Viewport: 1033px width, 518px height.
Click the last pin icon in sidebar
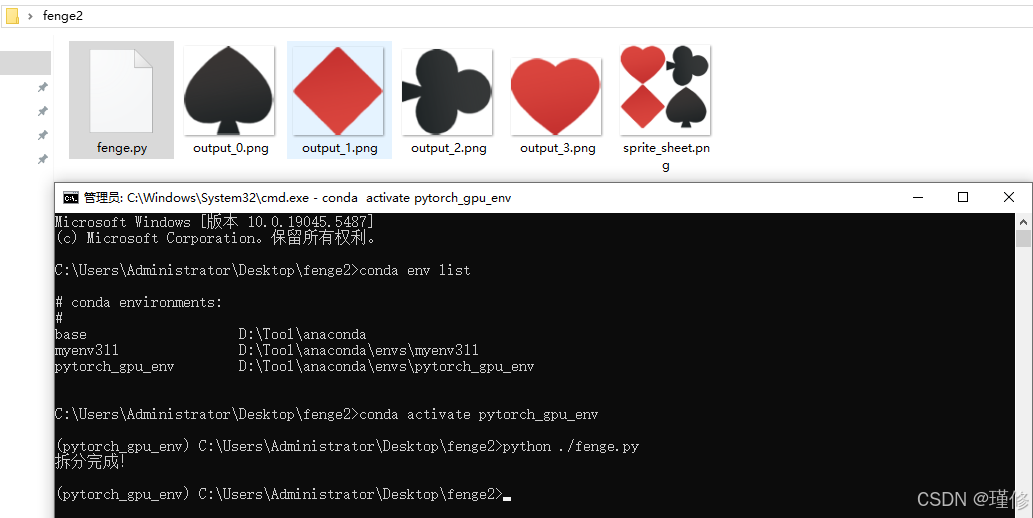[42, 159]
